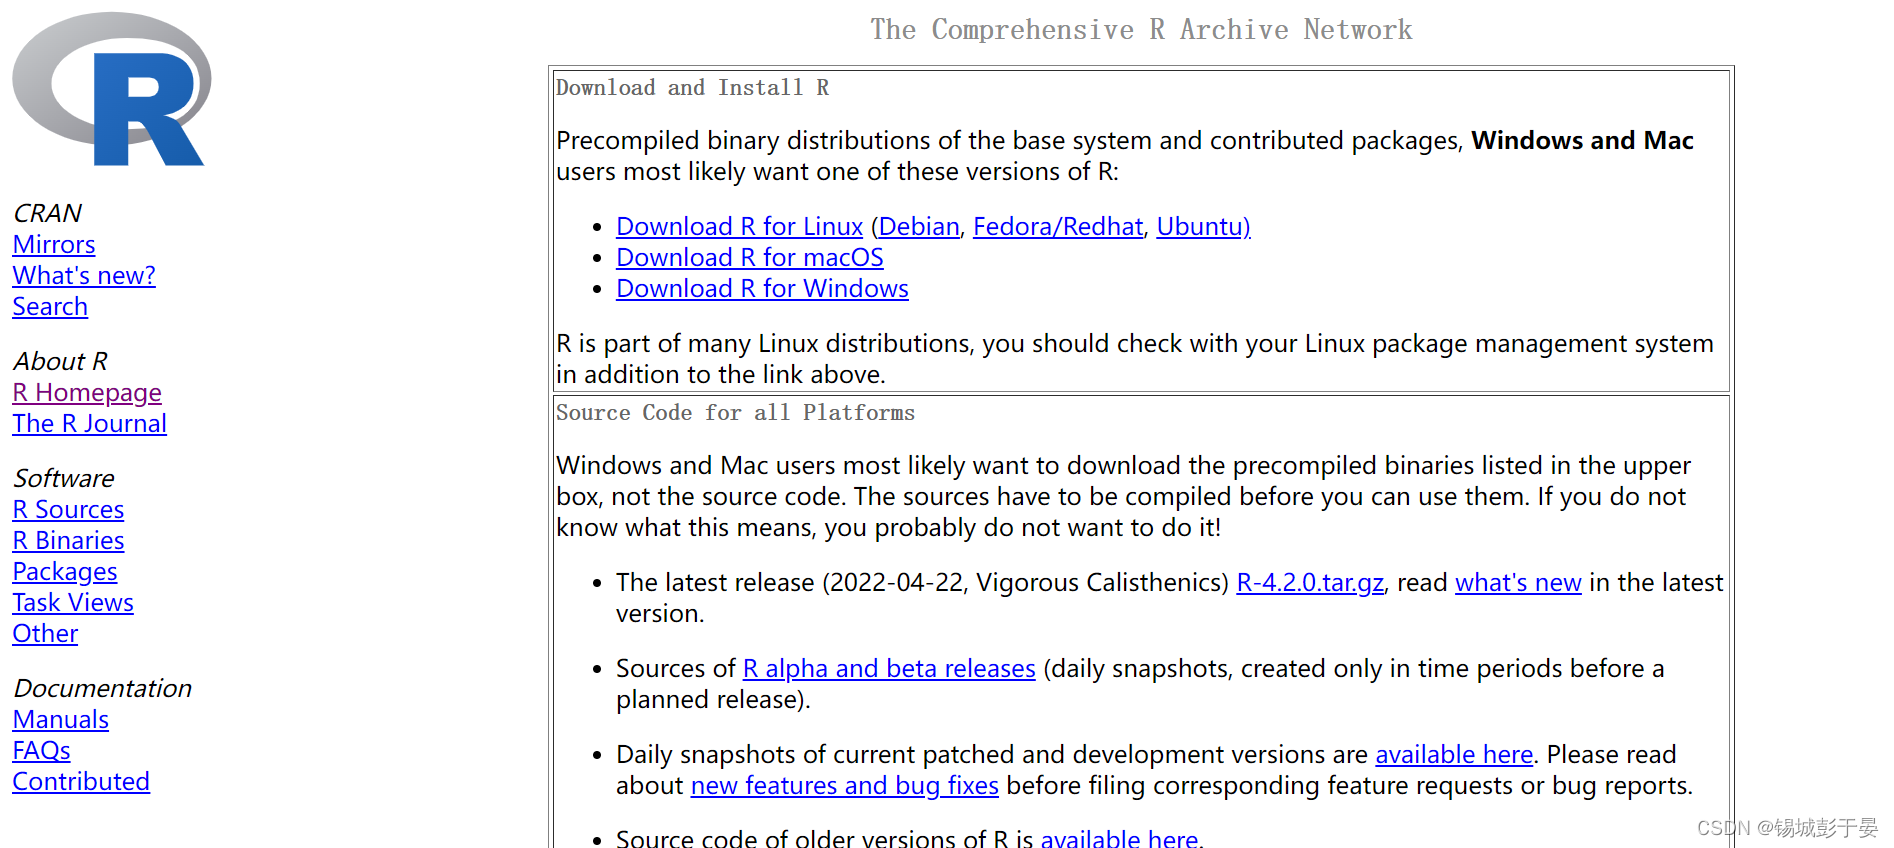
Task: Download R-4.2.0.tar.gz source
Action: 1310,583
